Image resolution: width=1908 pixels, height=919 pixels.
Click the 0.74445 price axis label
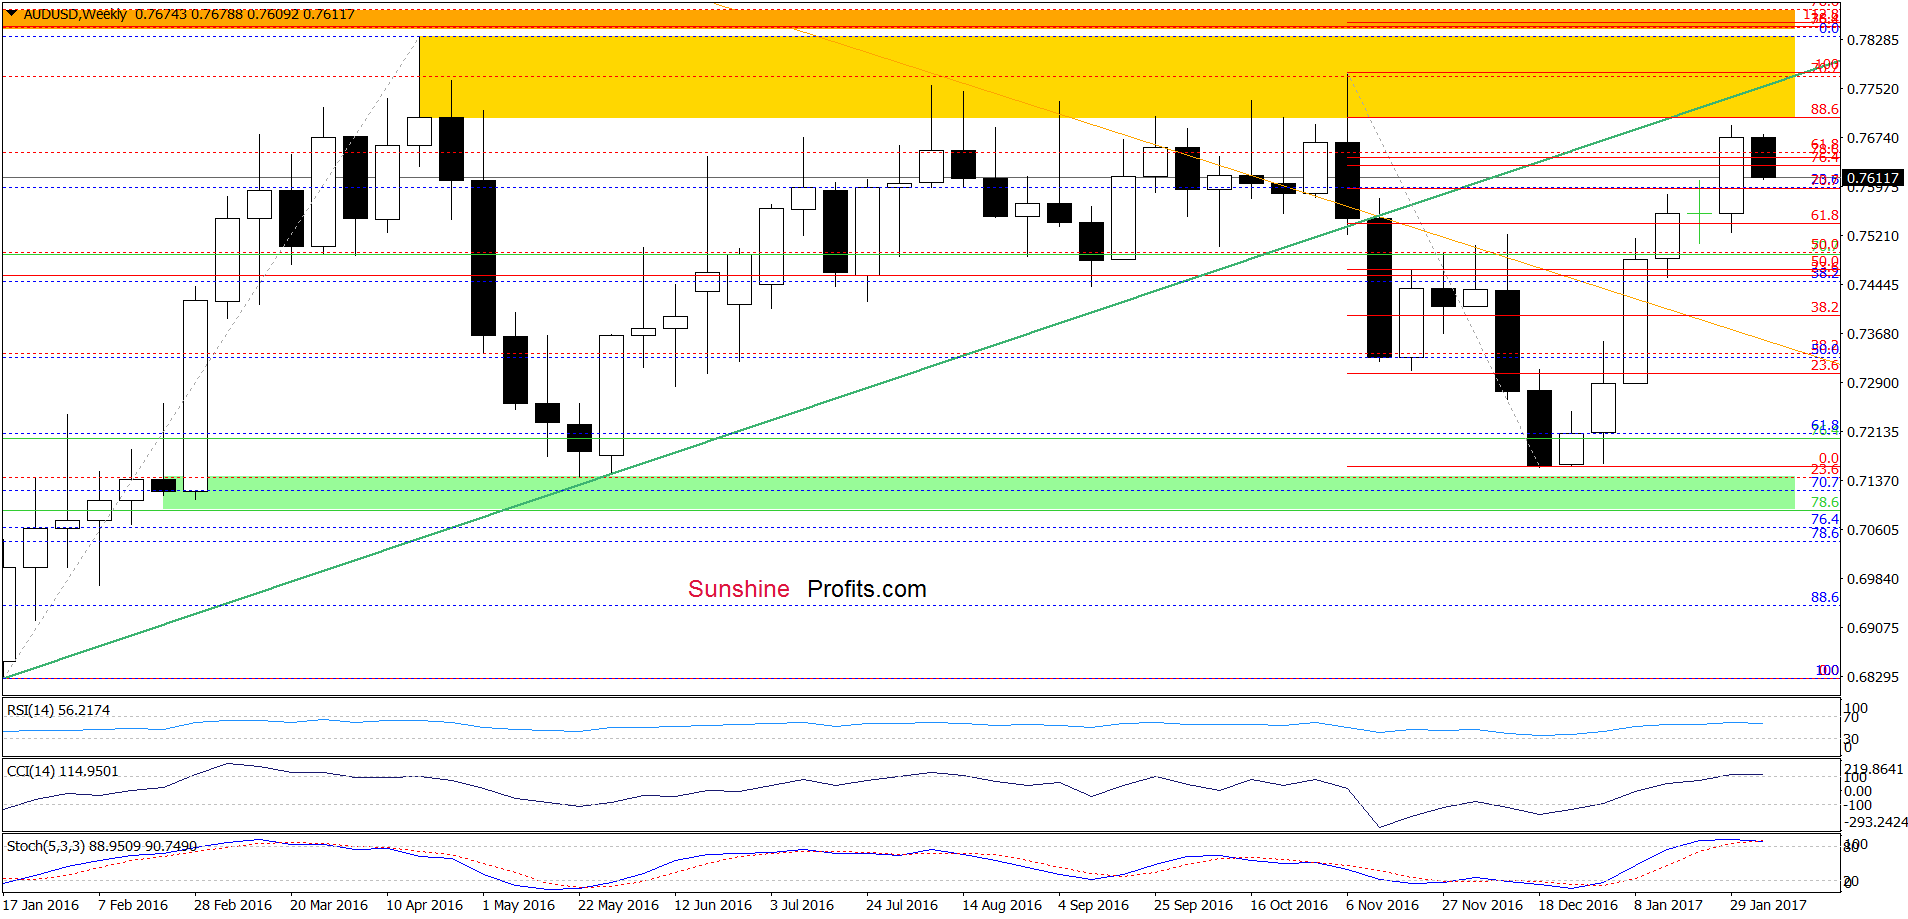click(x=1872, y=285)
